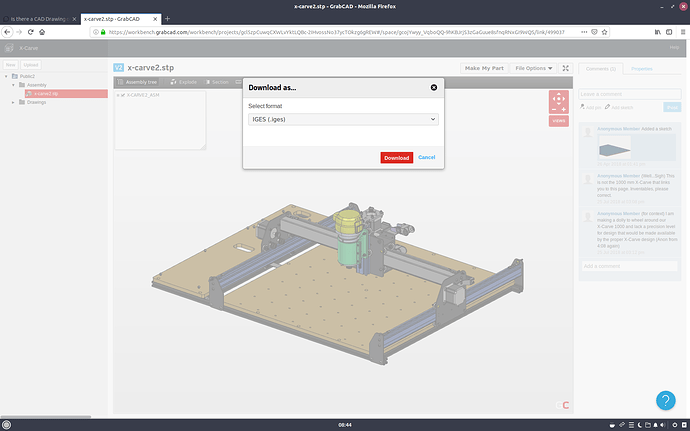Pan right with navigation pad arrow
The image size is (690, 431).
tap(564, 99)
